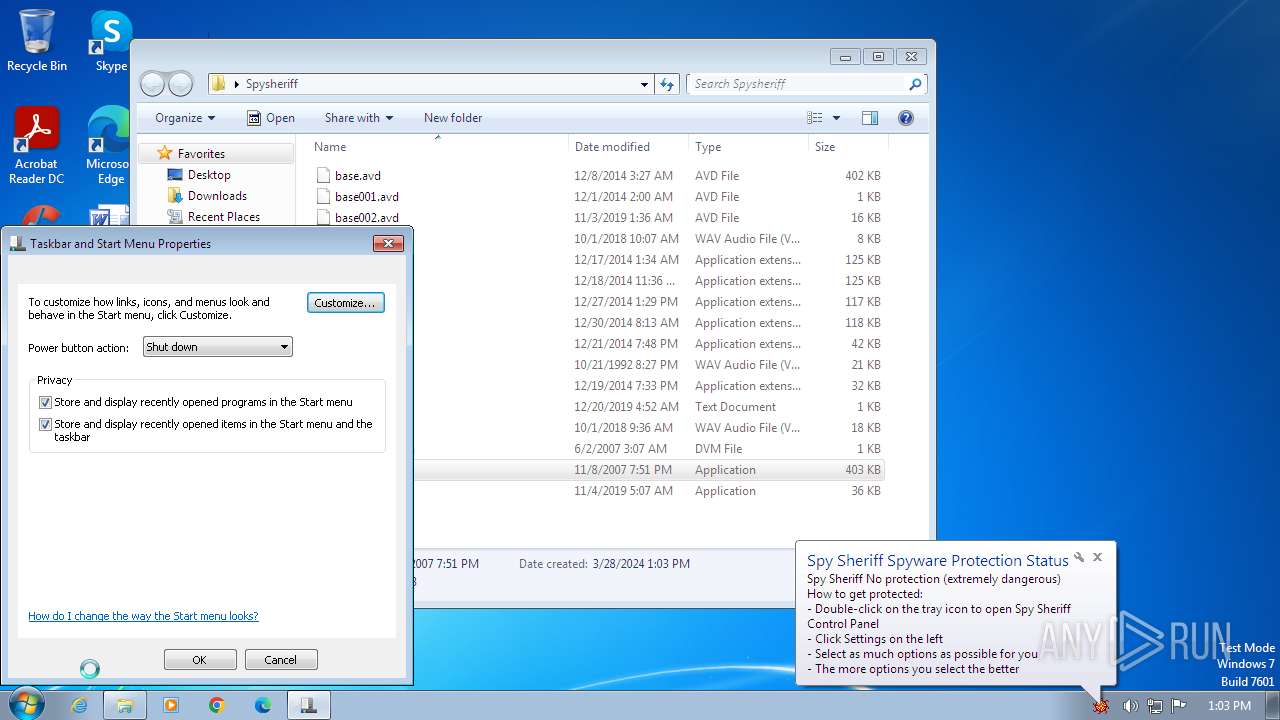1280x720 pixels.
Task: Toggle store recently opened items checkbox
Action: (x=45, y=425)
